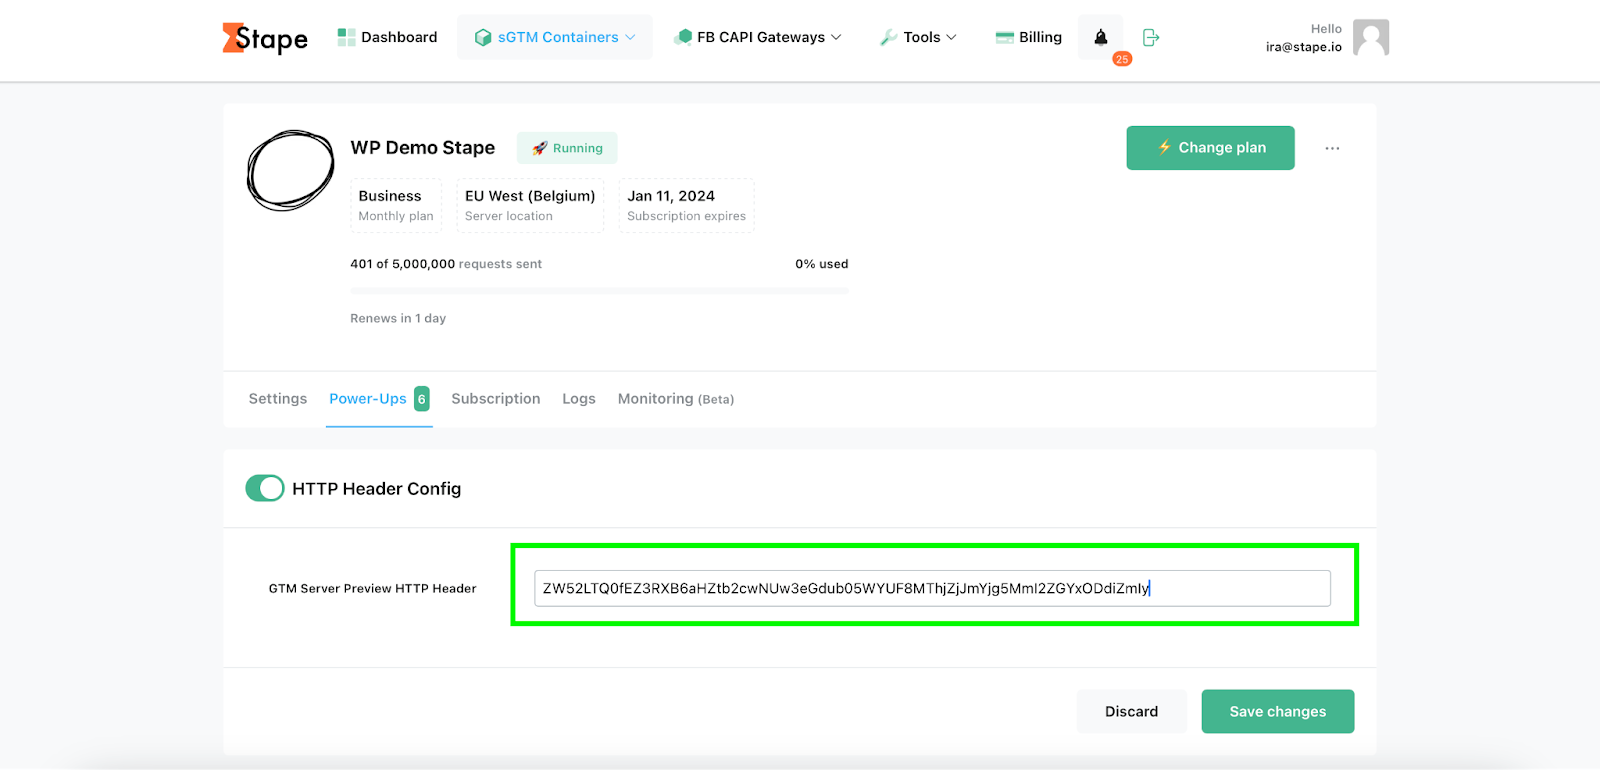Click the WP Demo Stape title
The width and height of the screenshot is (1600, 770).
(423, 148)
